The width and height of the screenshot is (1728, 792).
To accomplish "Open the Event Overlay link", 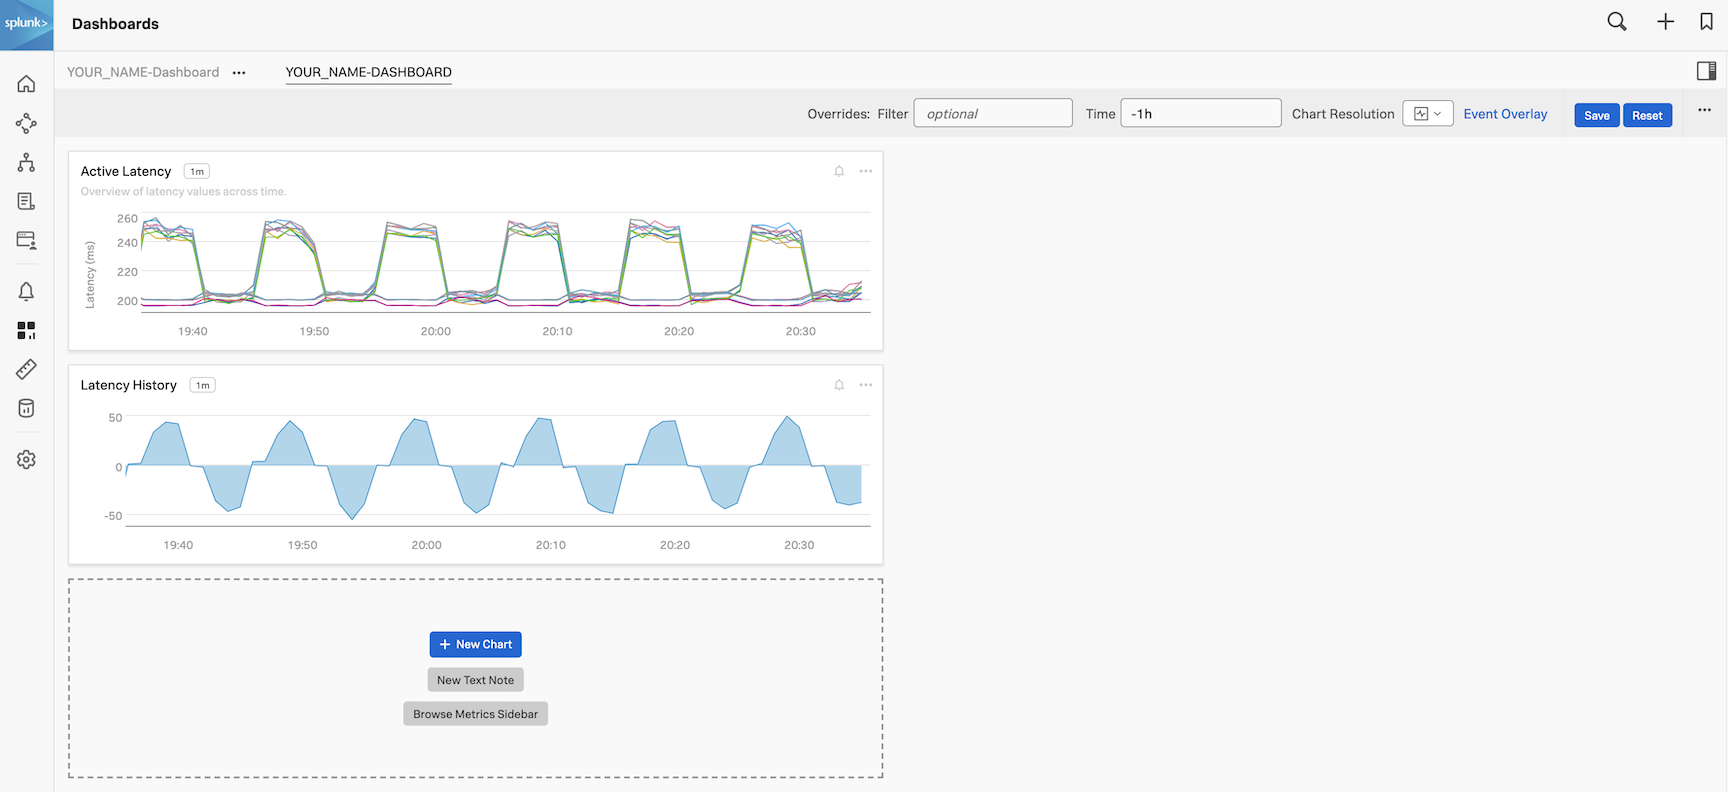I will click(1505, 114).
